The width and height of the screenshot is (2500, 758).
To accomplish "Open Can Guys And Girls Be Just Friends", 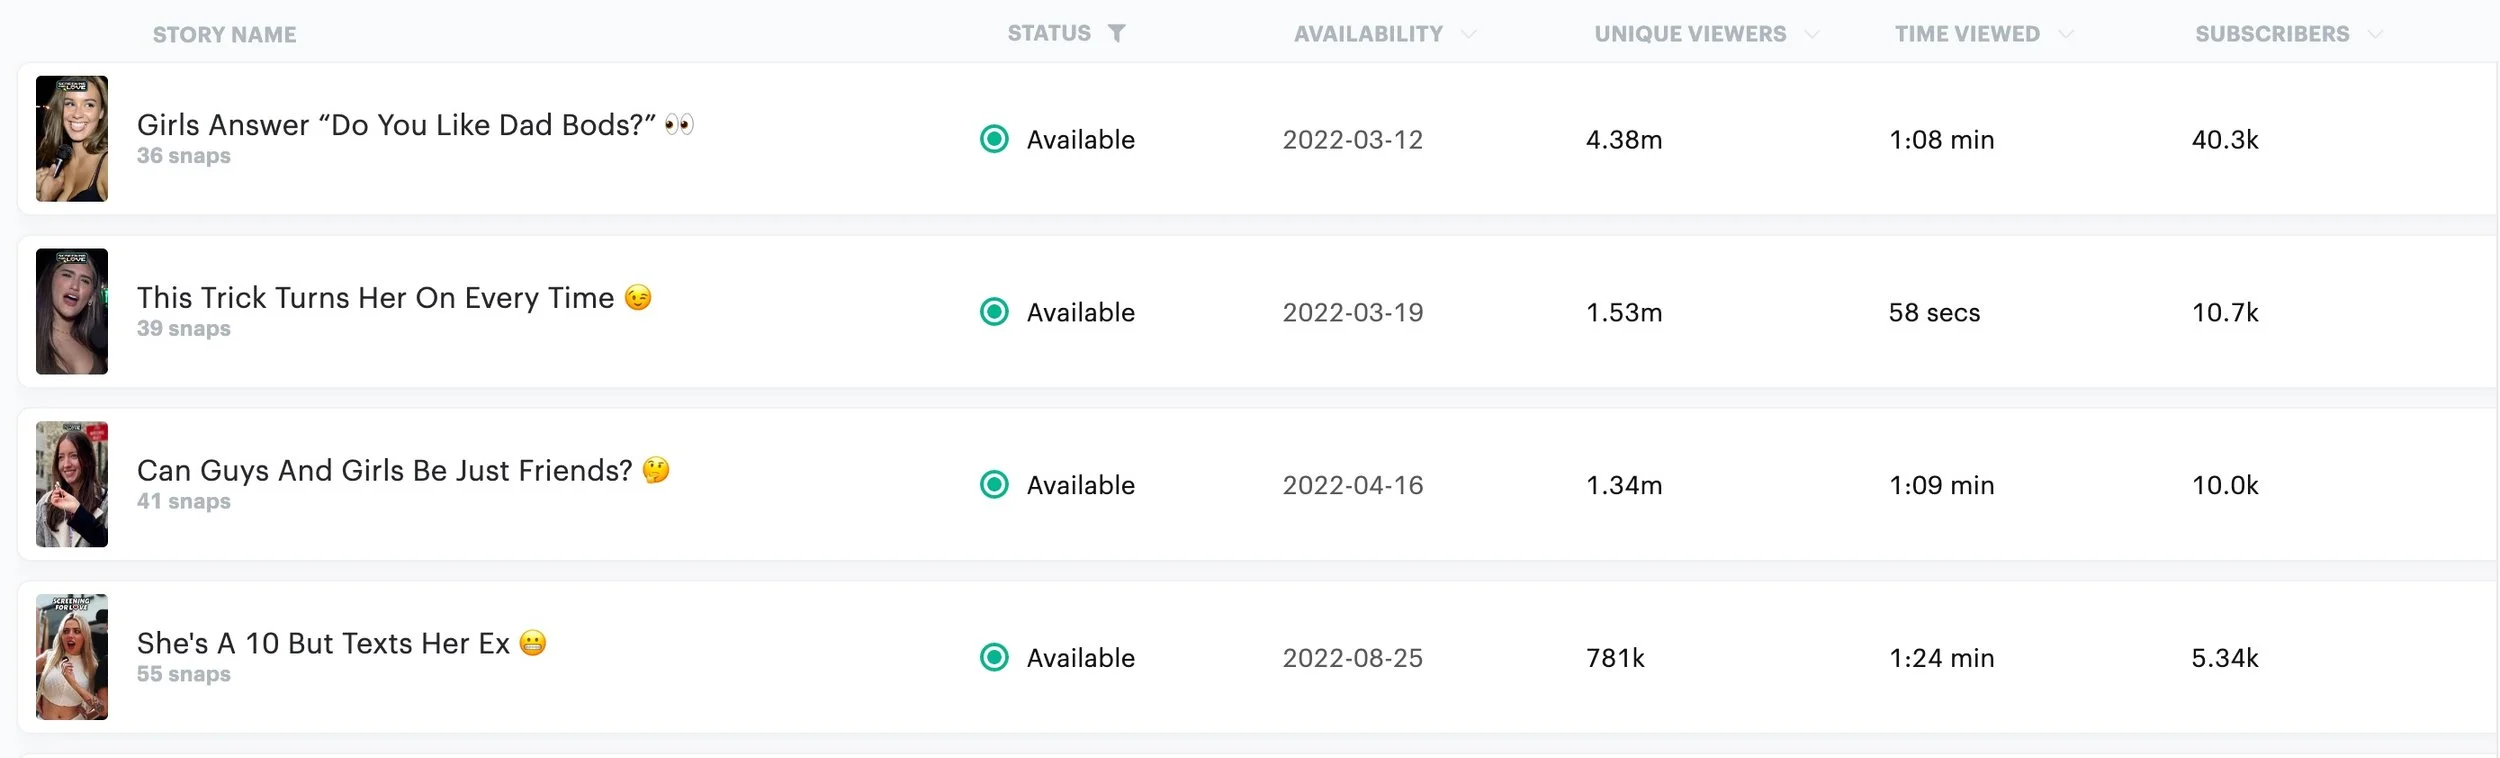I will click(403, 471).
